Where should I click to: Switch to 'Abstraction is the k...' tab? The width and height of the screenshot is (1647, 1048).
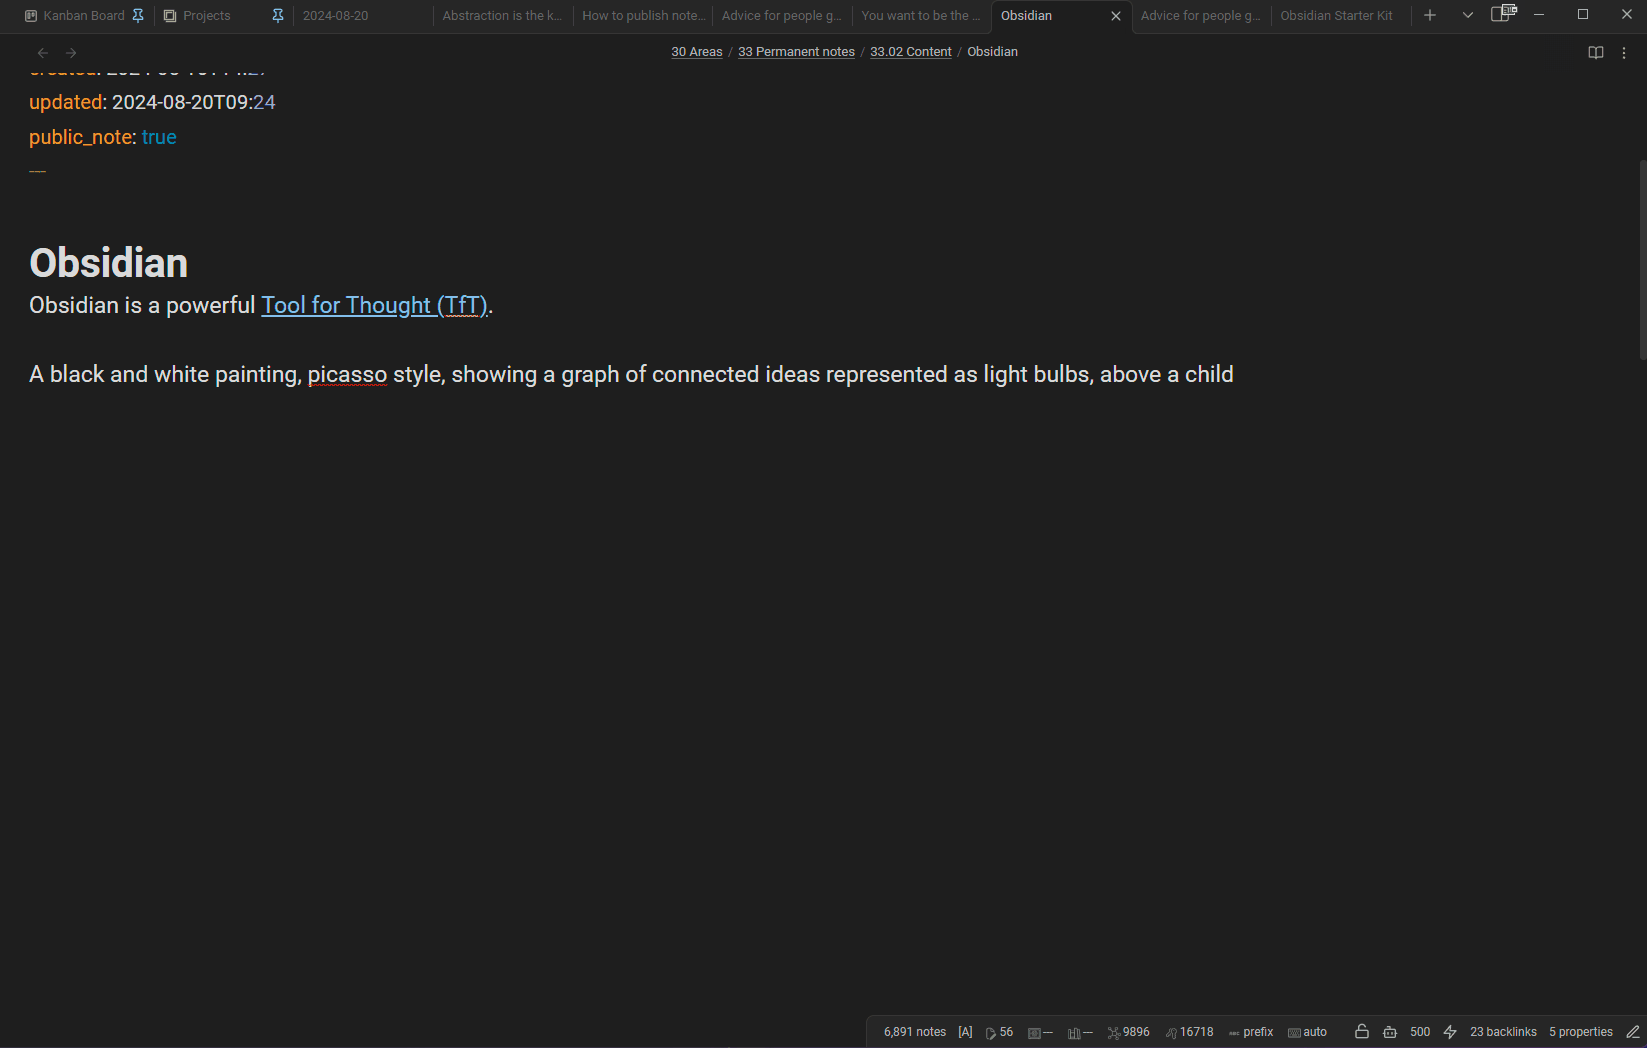[x=503, y=16]
